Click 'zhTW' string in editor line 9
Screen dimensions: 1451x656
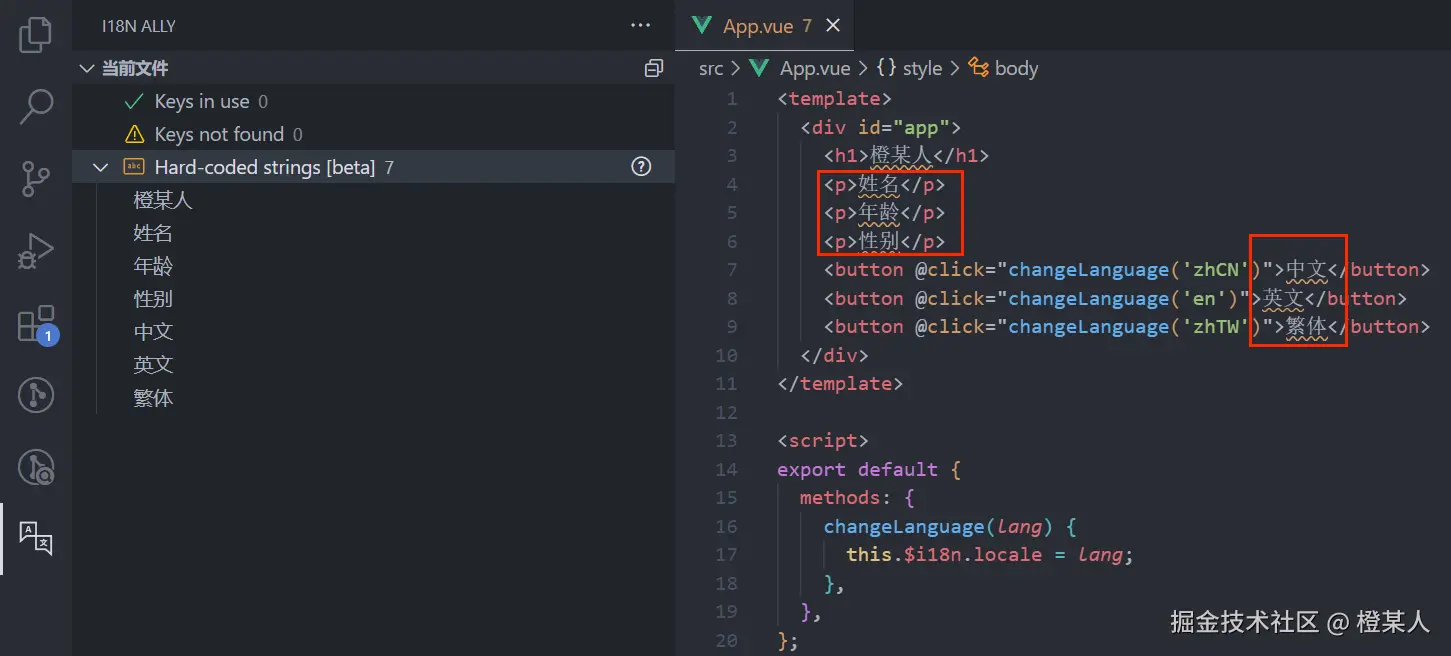1217,327
